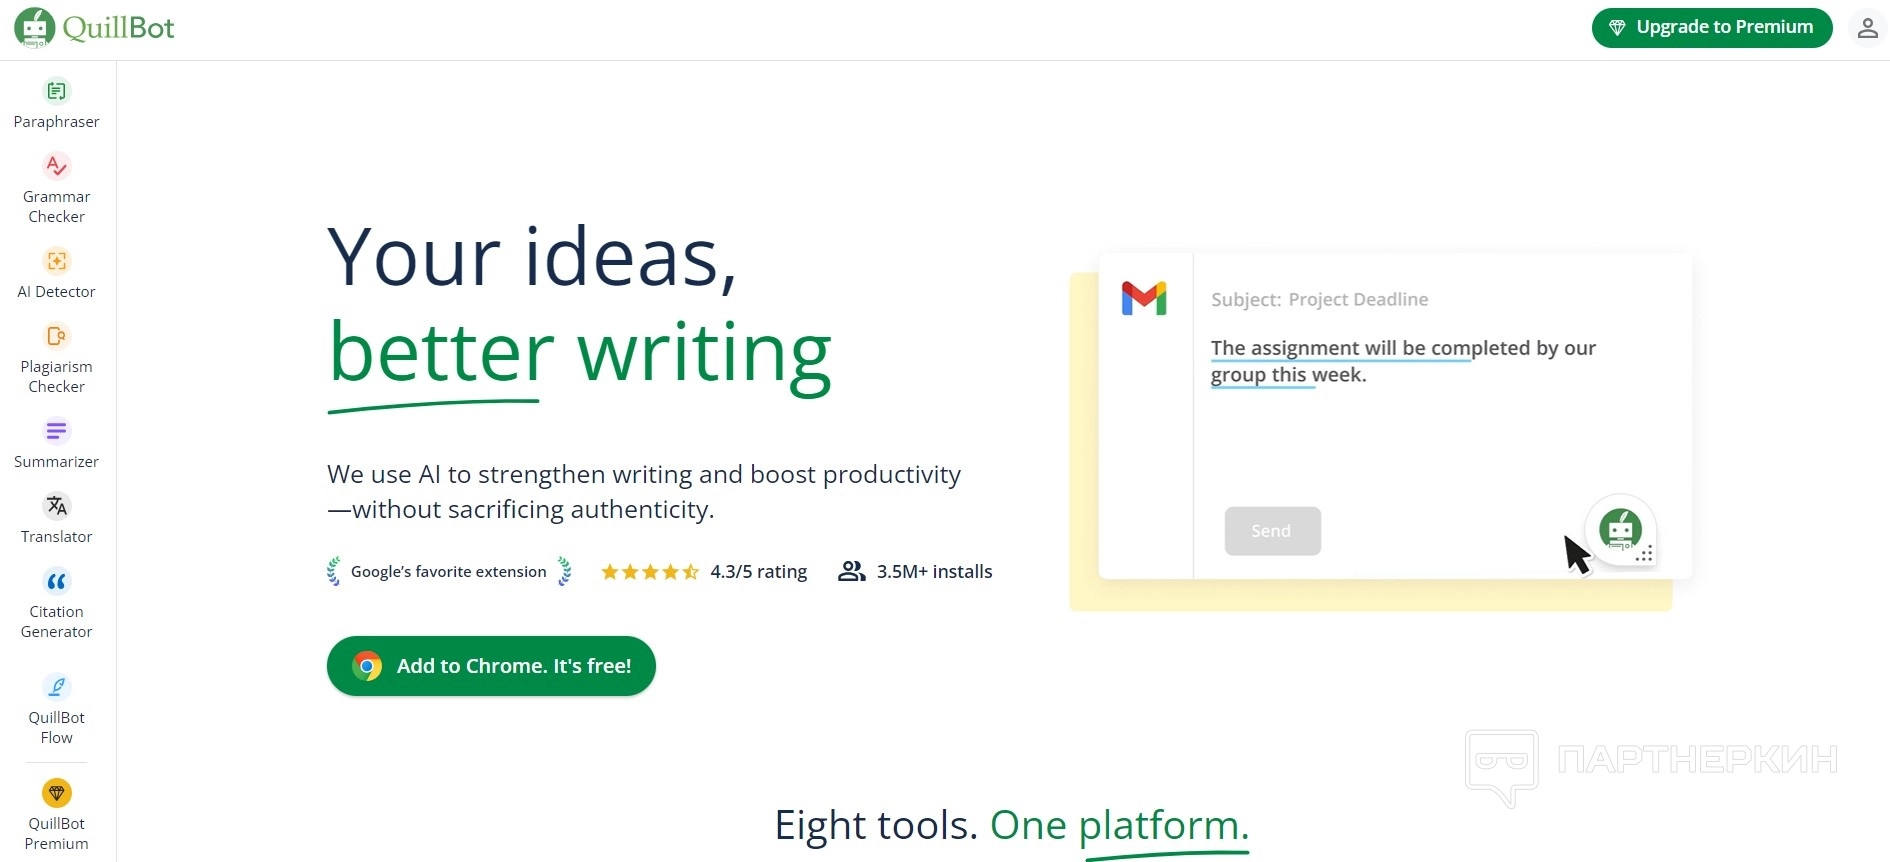Click Upgrade to Premium button
1890x862 pixels.
click(x=1712, y=28)
